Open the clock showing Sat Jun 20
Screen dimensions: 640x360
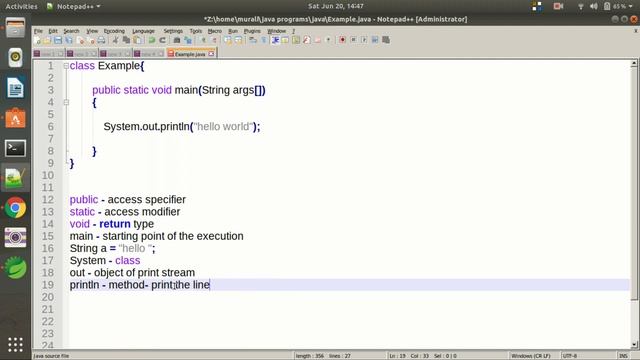pyautogui.click(x=336, y=6)
